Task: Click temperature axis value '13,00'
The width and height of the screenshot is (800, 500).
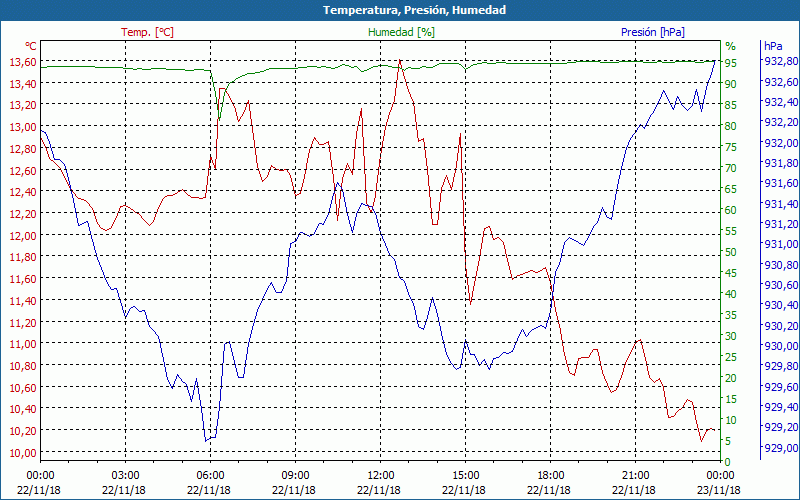Action: pos(23,127)
